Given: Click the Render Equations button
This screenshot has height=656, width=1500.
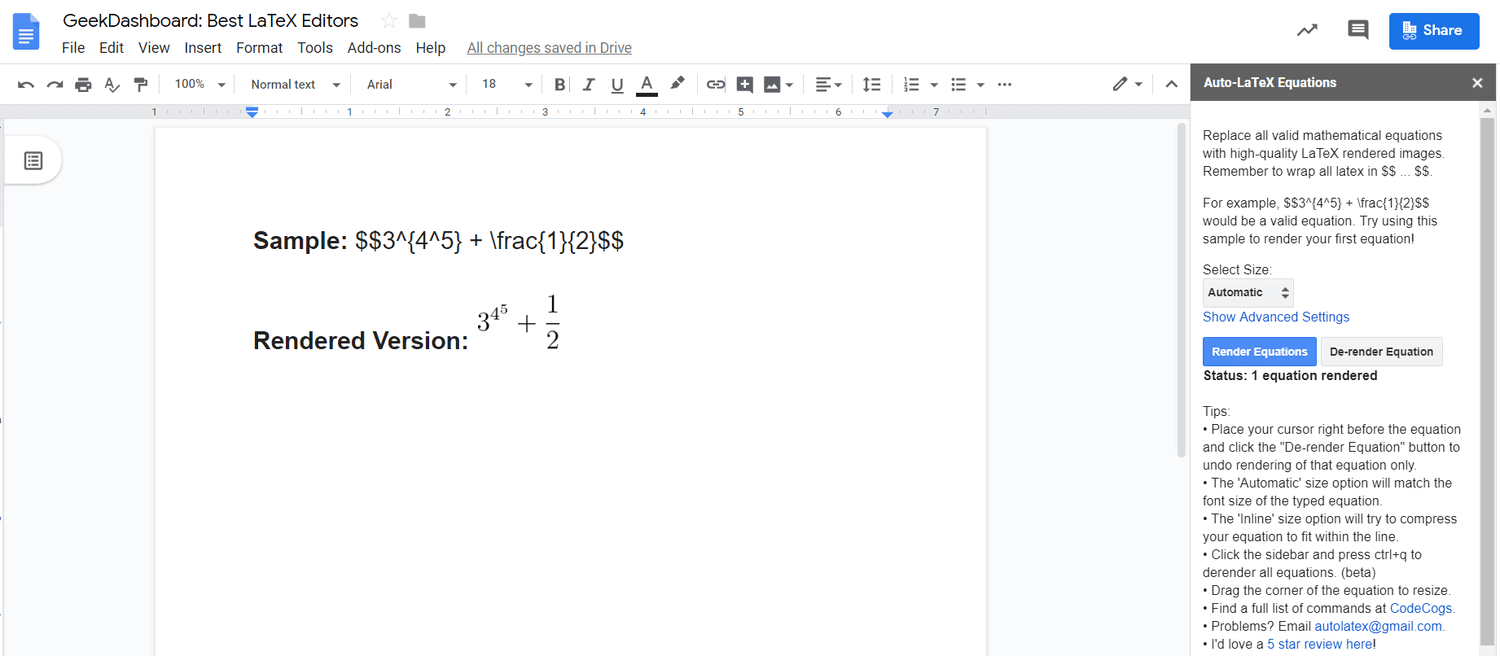Looking at the screenshot, I should click(x=1259, y=352).
